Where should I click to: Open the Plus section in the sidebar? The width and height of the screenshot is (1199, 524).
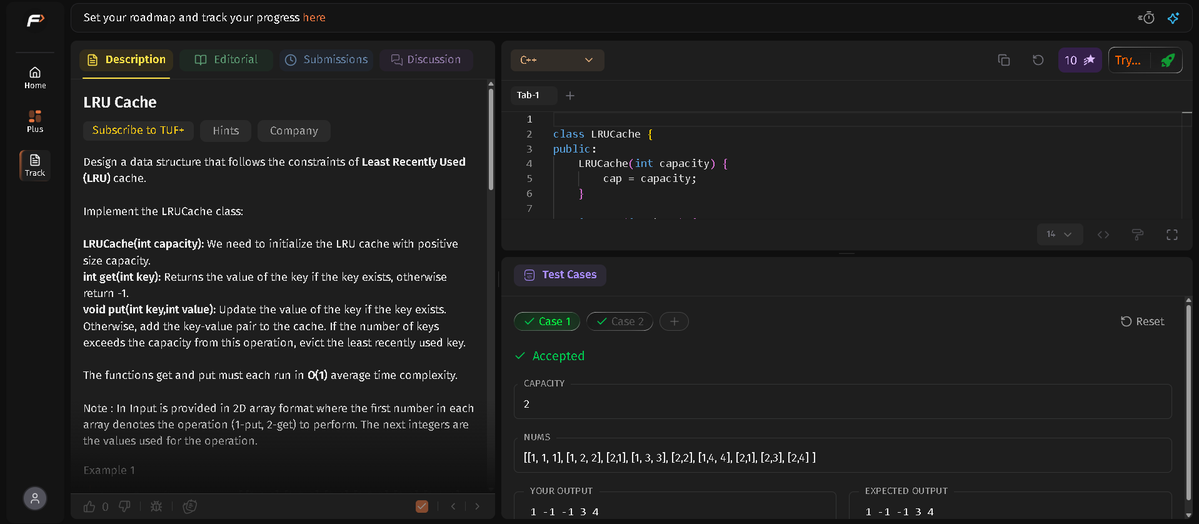point(35,121)
